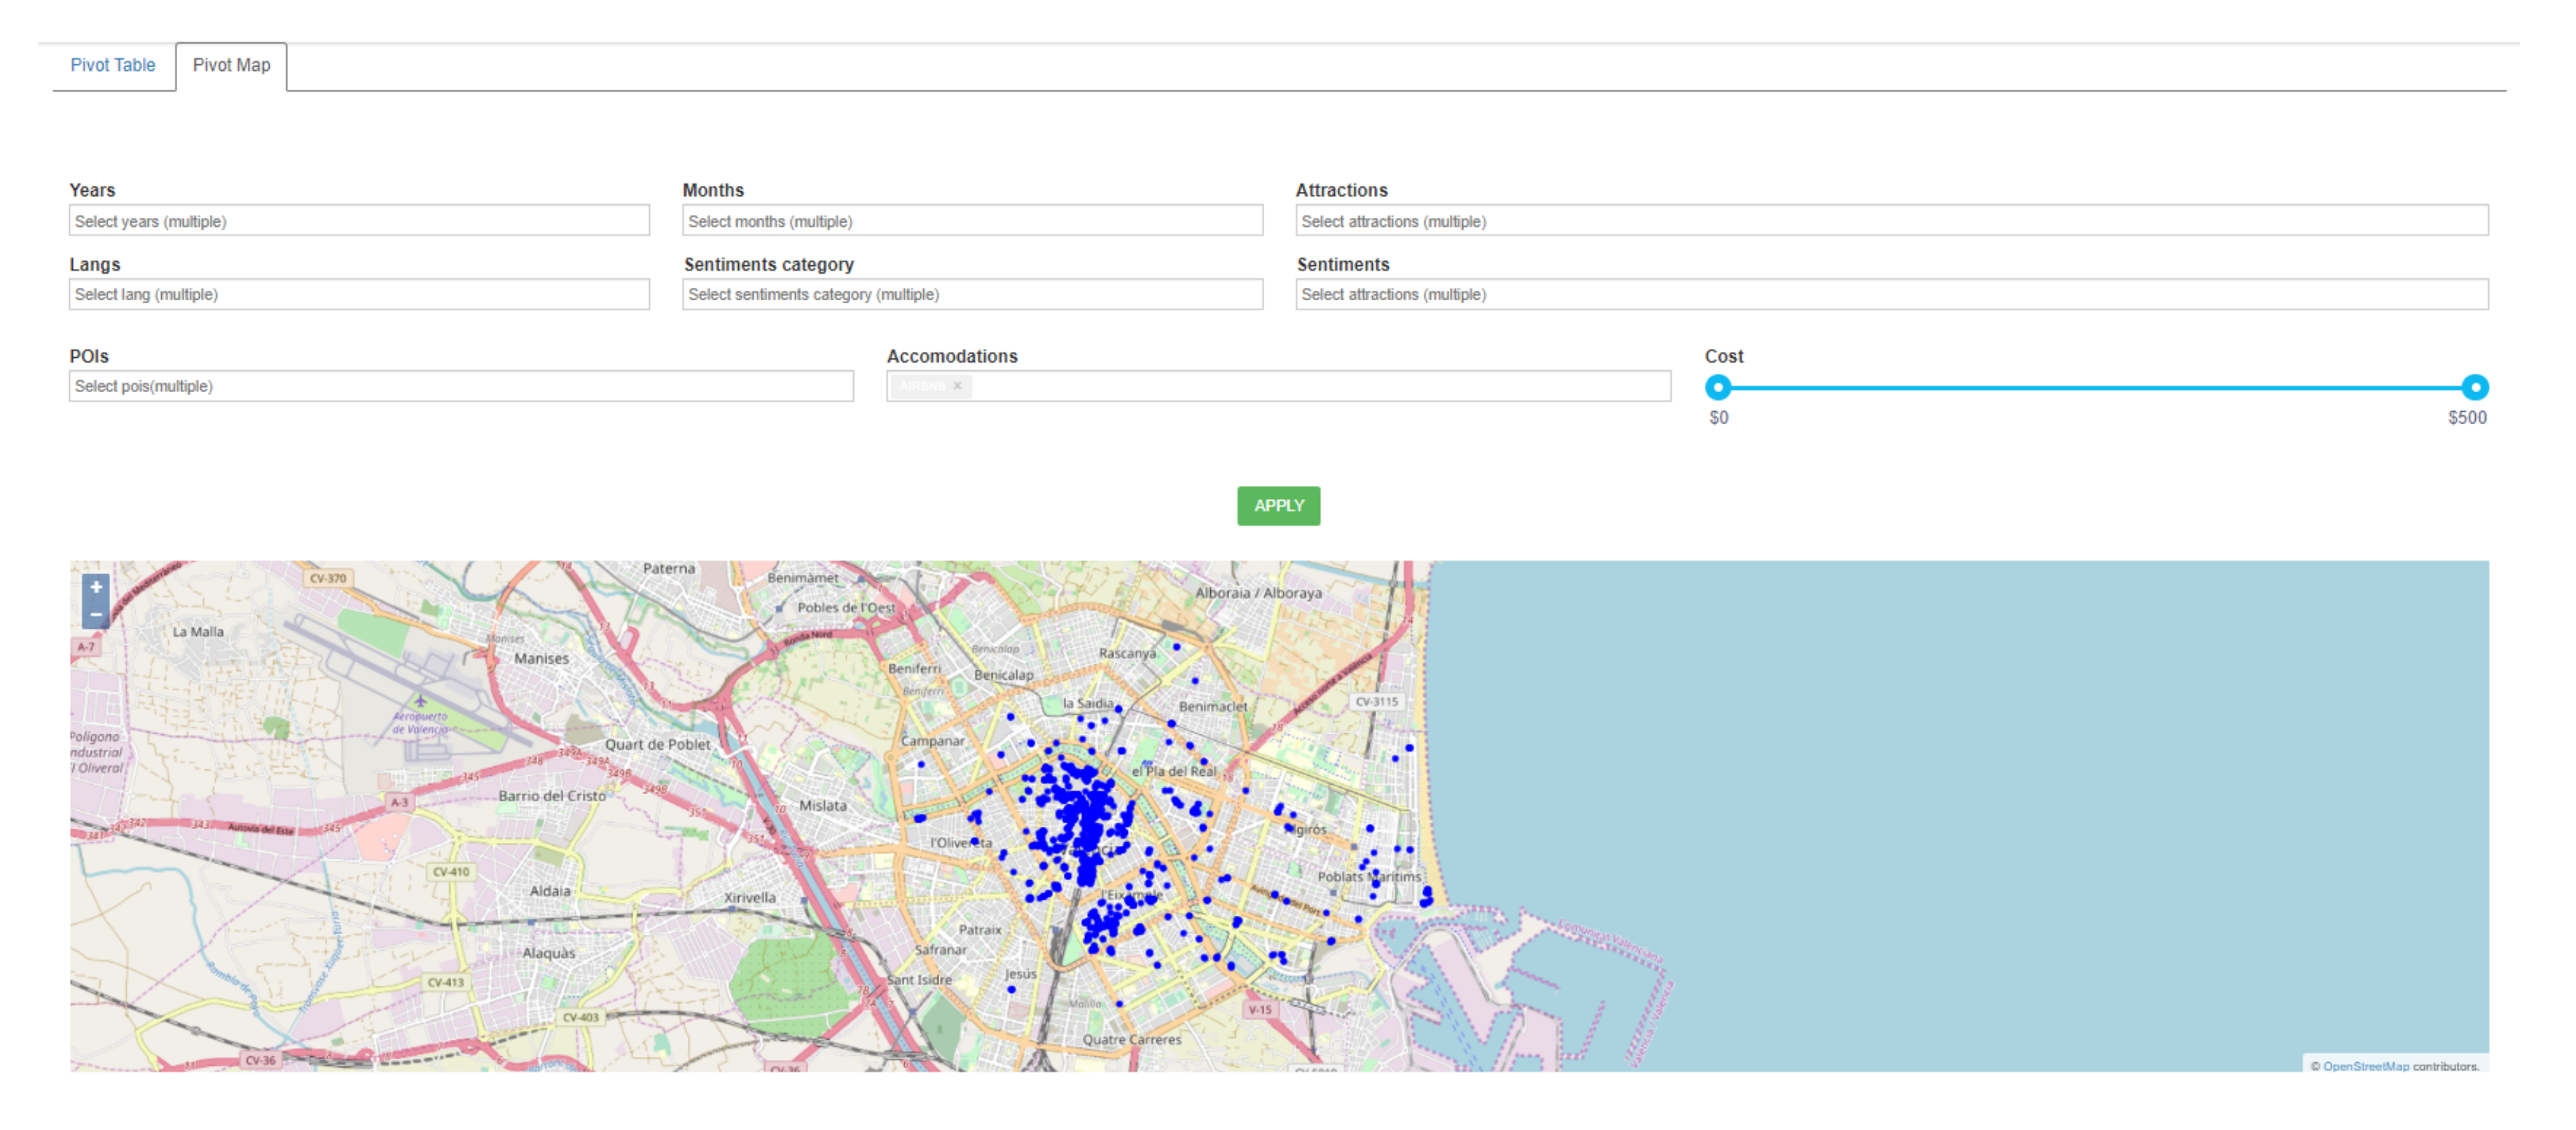Open the Langs multi-select field

click(x=359, y=294)
